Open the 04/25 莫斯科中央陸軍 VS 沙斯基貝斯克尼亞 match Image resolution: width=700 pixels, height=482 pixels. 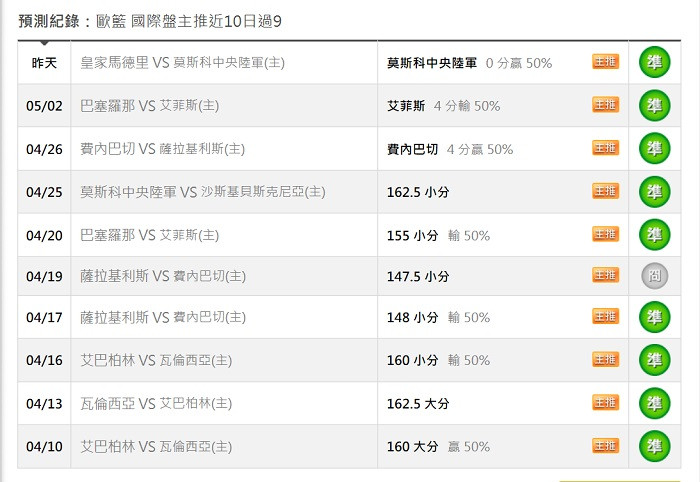(x=203, y=192)
